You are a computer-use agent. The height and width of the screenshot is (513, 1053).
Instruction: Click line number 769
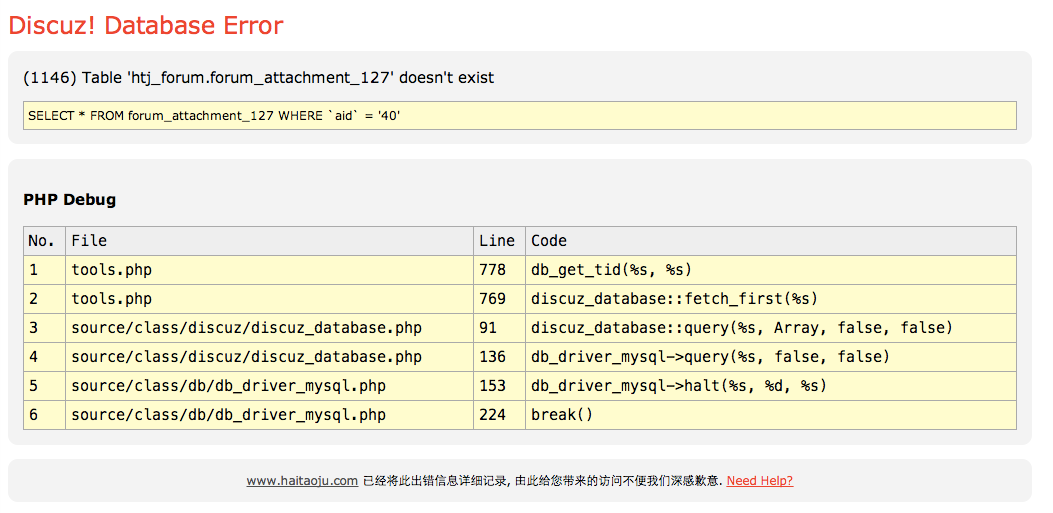pyautogui.click(x=500, y=299)
